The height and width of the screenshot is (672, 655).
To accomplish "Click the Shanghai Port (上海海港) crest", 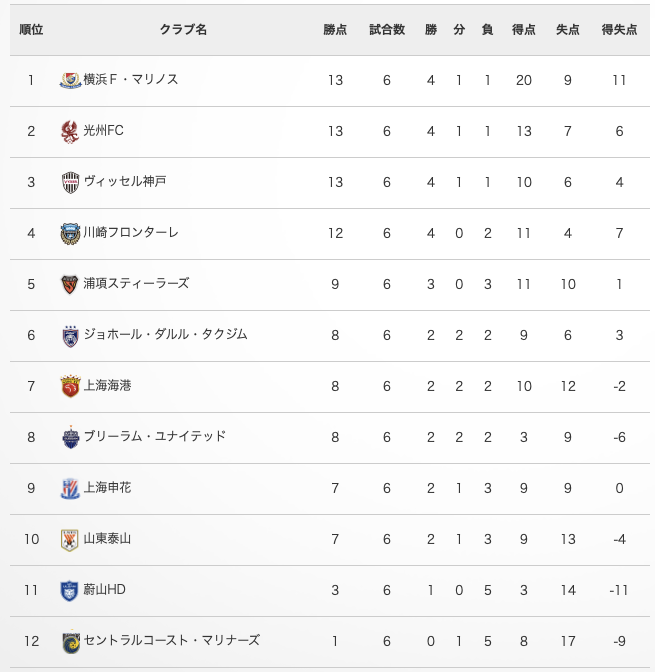I will pyautogui.click(x=70, y=386).
